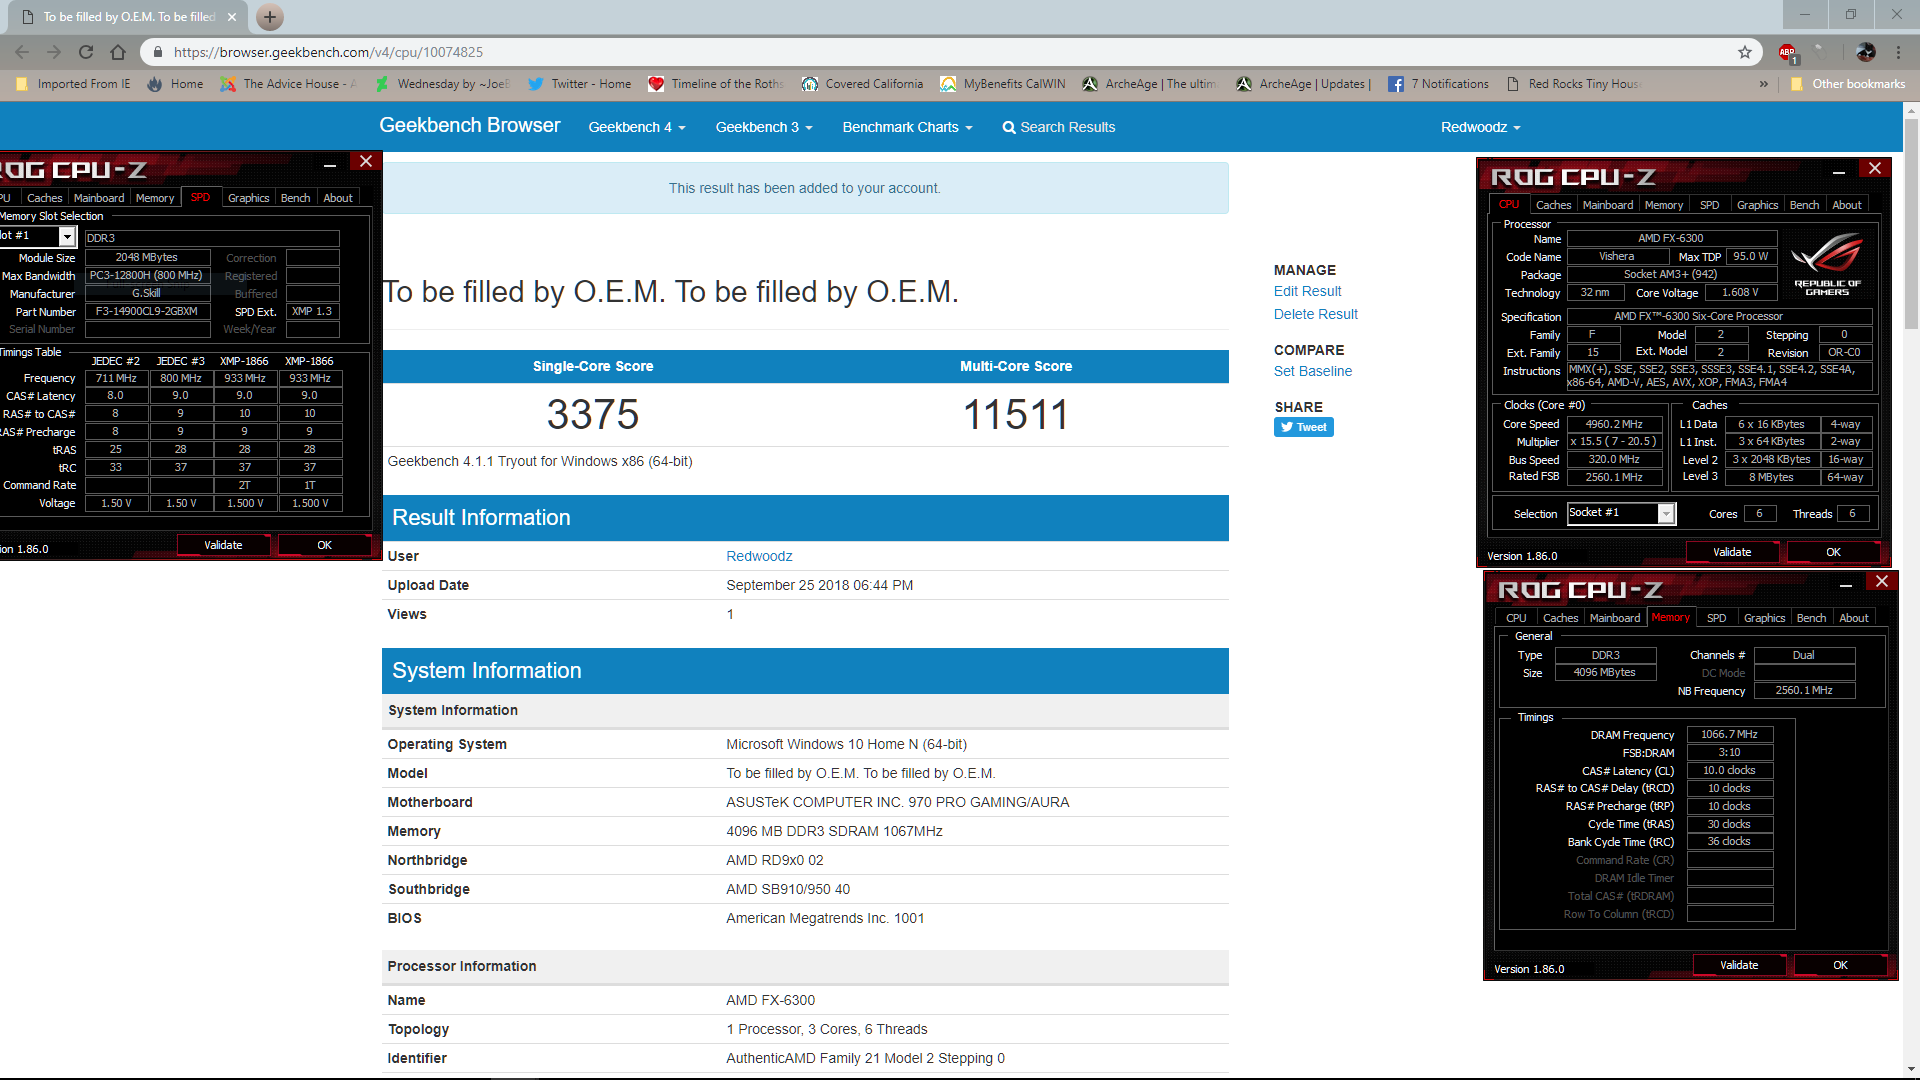Screen dimensions: 1920x1080
Task: Open the Redwoodz user profile link
Action: point(759,556)
